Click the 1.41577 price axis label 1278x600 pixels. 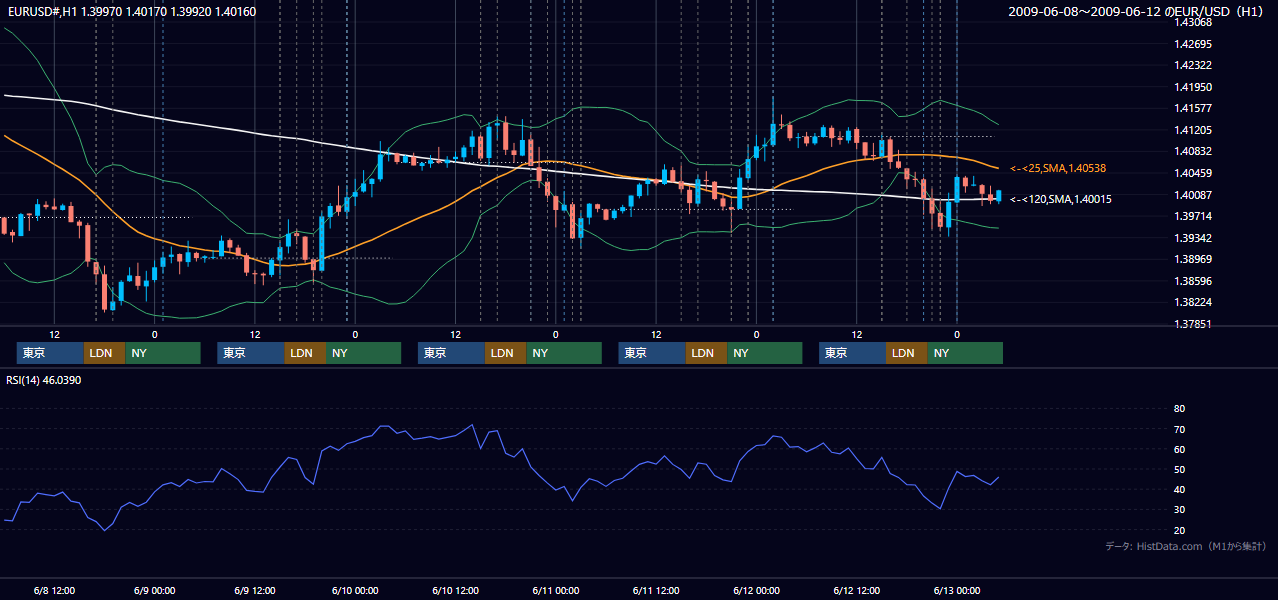pyautogui.click(x=1193, y=108)
